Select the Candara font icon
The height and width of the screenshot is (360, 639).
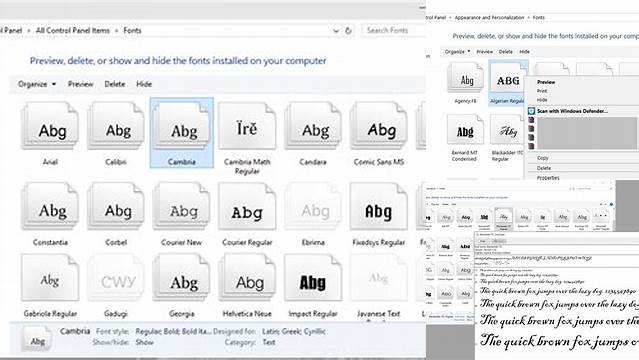[313, 126]
